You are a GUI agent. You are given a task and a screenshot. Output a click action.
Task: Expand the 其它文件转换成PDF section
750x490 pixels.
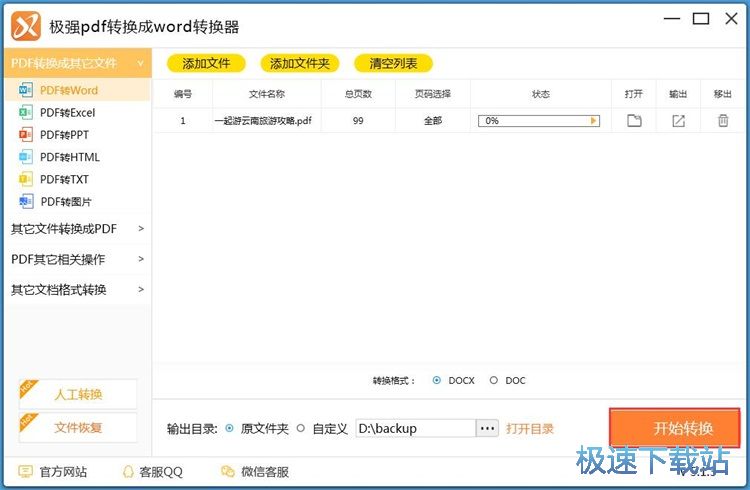(x=77, y=229)
